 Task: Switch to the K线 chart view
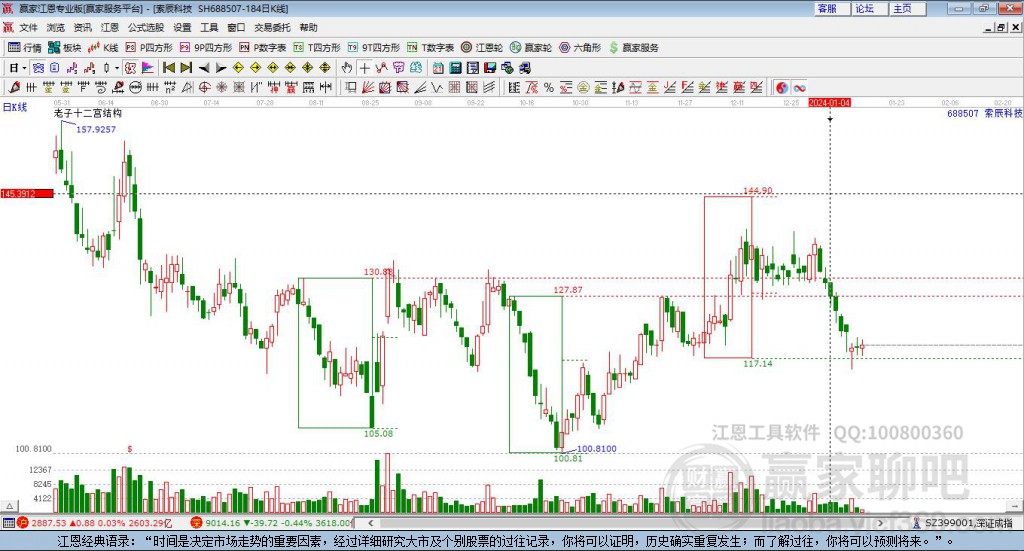click(x=103, y=48)
